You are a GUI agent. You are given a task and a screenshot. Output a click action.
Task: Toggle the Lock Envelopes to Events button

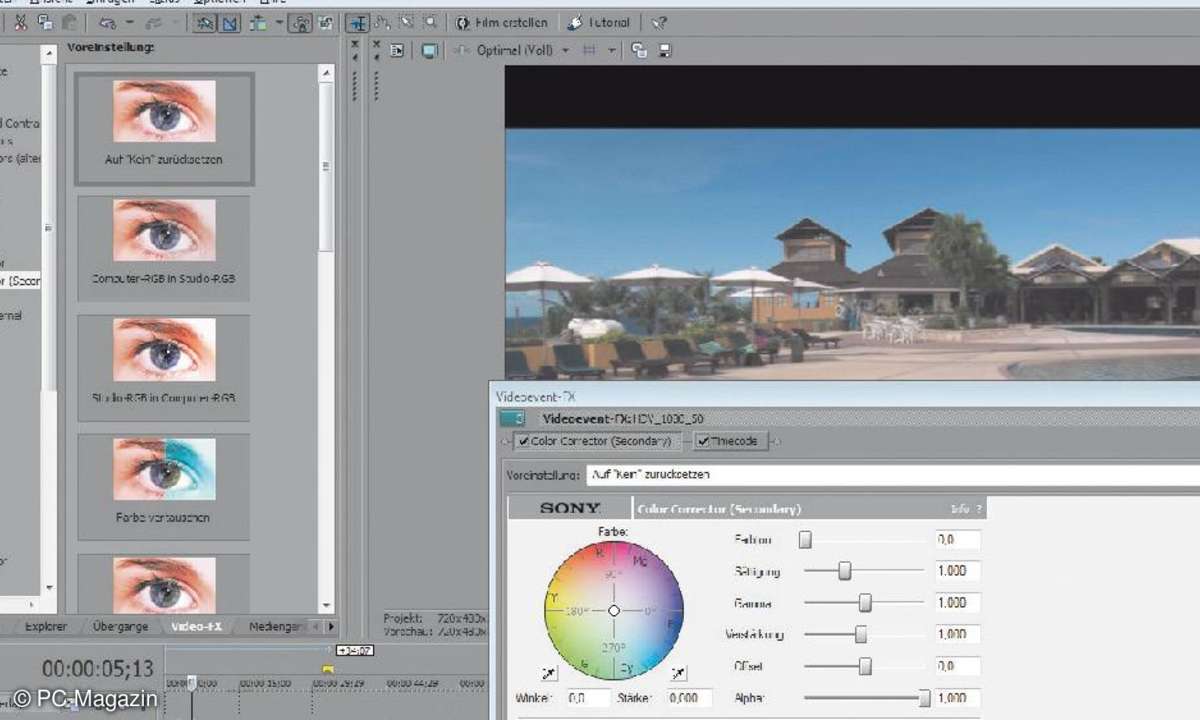[299, 22]
